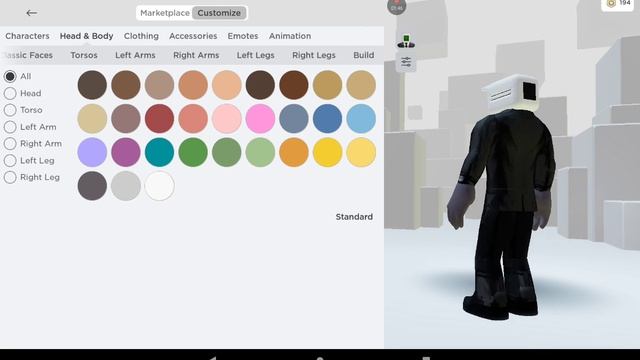Tap the avatar's black suit torso
Screen dimensions: 640x360
coord(512,159)
